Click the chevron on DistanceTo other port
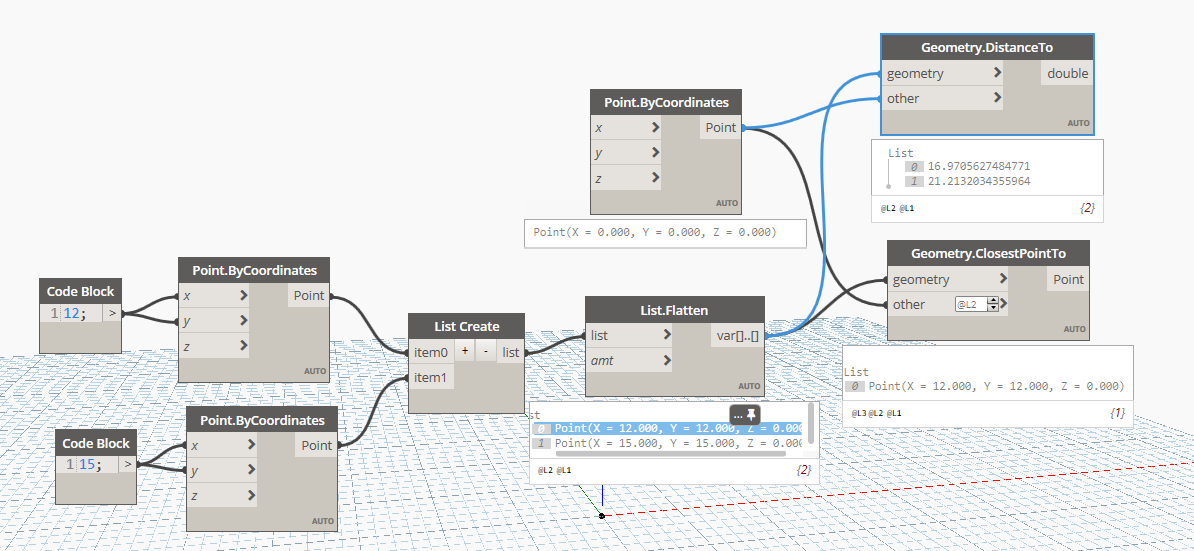The width and height of the screenshot is (1194, 551). point(997,98)
